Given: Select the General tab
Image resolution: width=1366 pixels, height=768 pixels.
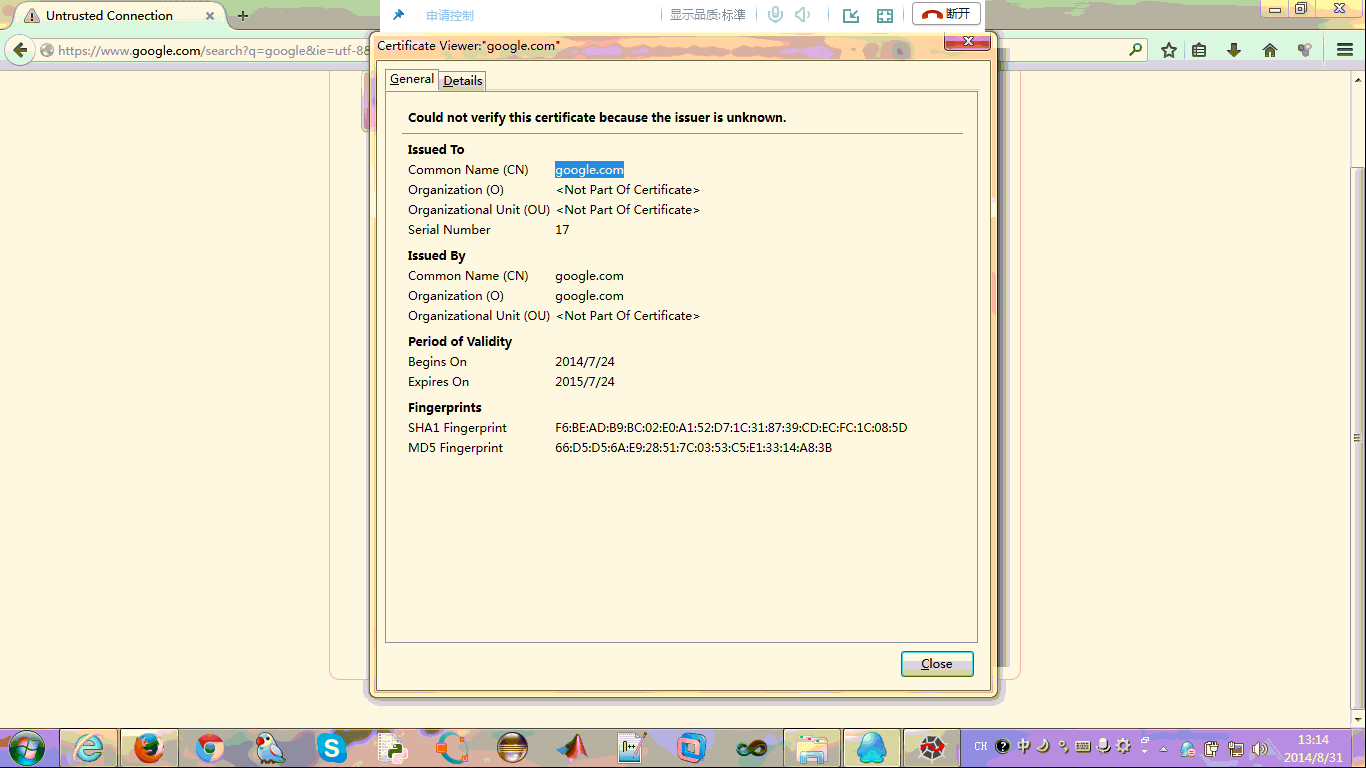Looking at the screenshot, I should pyautogui.click(x=412, y=79).
